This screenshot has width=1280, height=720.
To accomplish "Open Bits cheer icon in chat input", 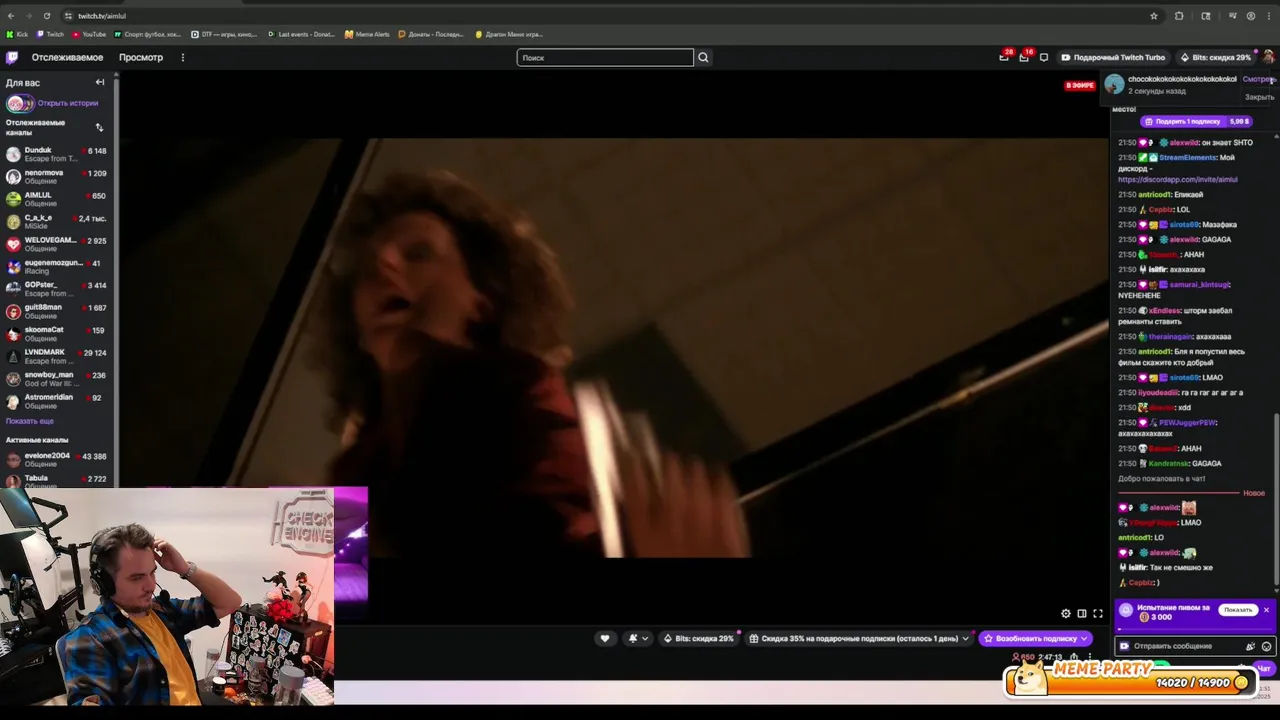I will pyautogui.click(x=1250, y=646).
